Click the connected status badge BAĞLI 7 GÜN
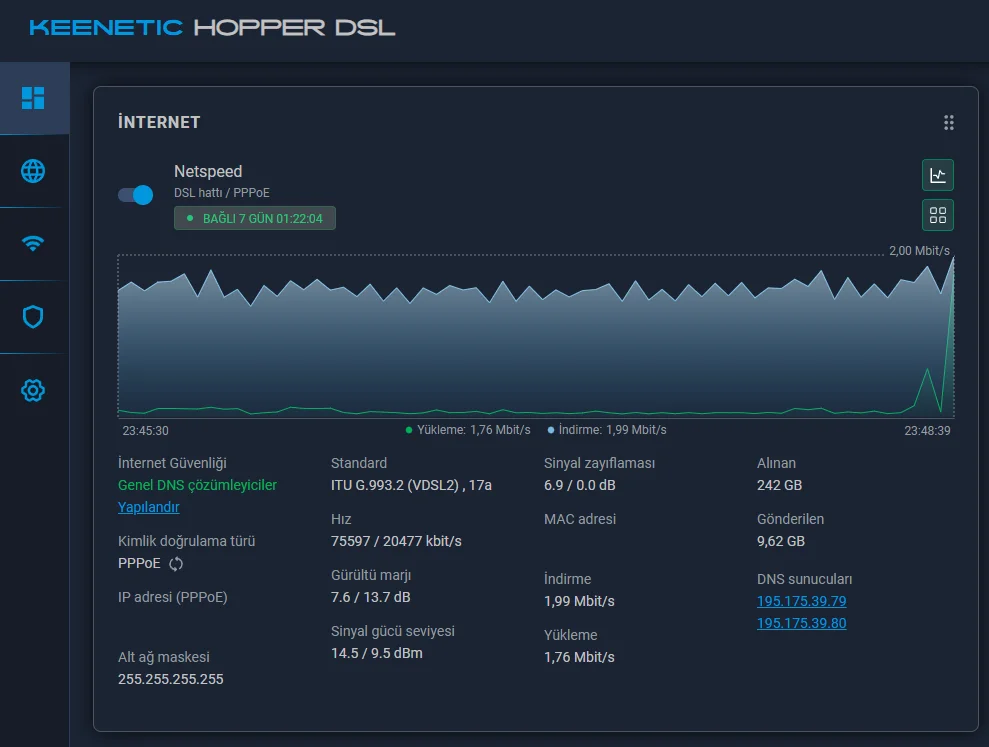This screenshot has height=747, width=989. (x=255, y=218)
